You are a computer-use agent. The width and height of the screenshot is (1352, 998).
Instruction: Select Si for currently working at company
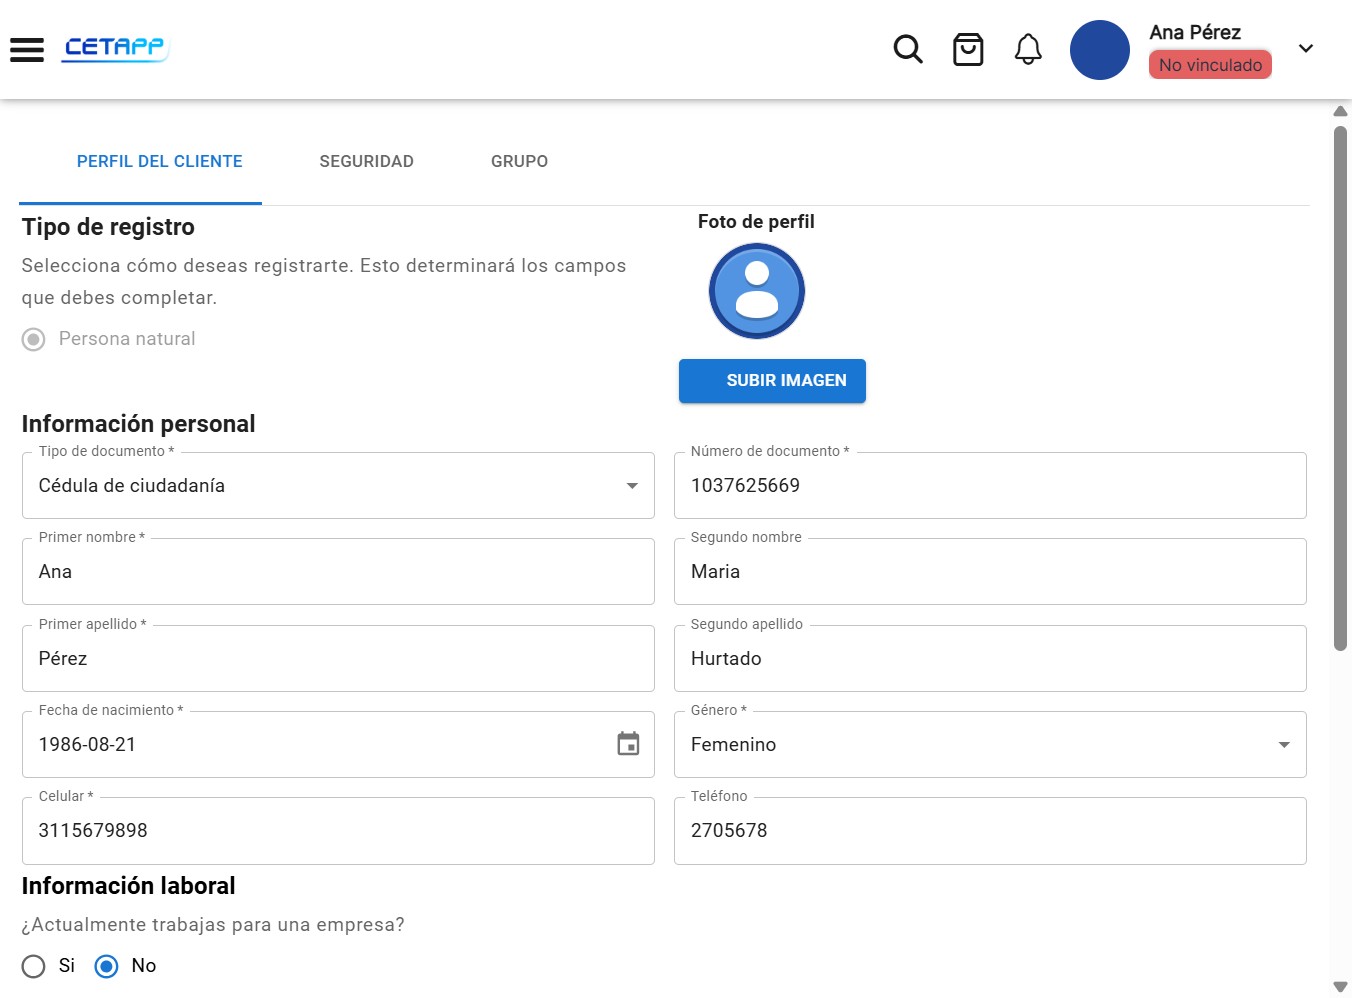34,966
